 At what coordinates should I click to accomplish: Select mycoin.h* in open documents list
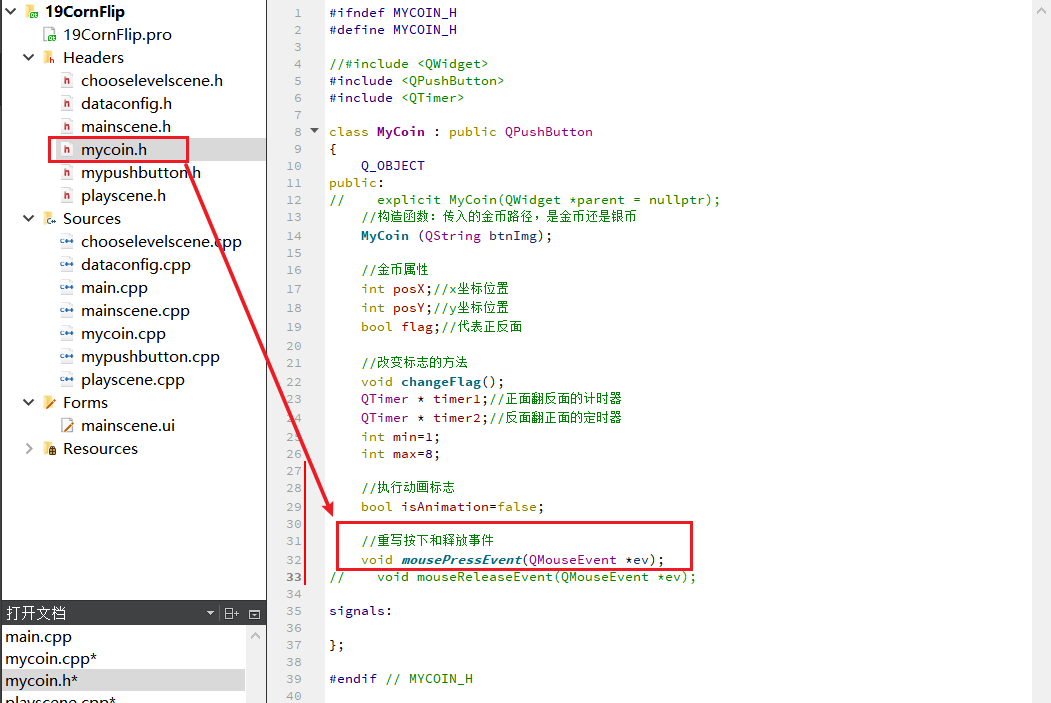click(42, 681)
